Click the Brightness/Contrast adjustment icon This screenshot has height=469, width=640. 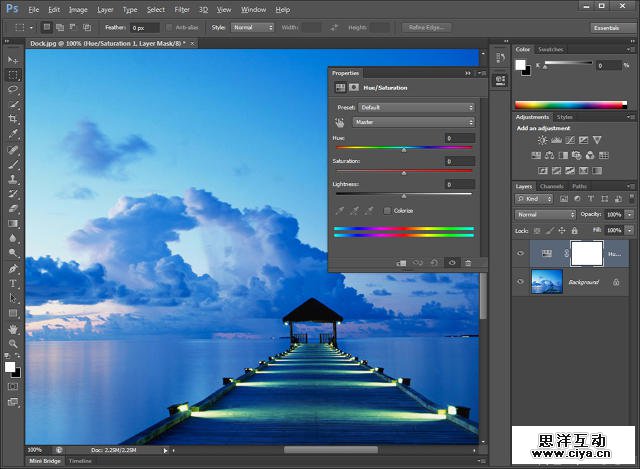pos(543,141)
